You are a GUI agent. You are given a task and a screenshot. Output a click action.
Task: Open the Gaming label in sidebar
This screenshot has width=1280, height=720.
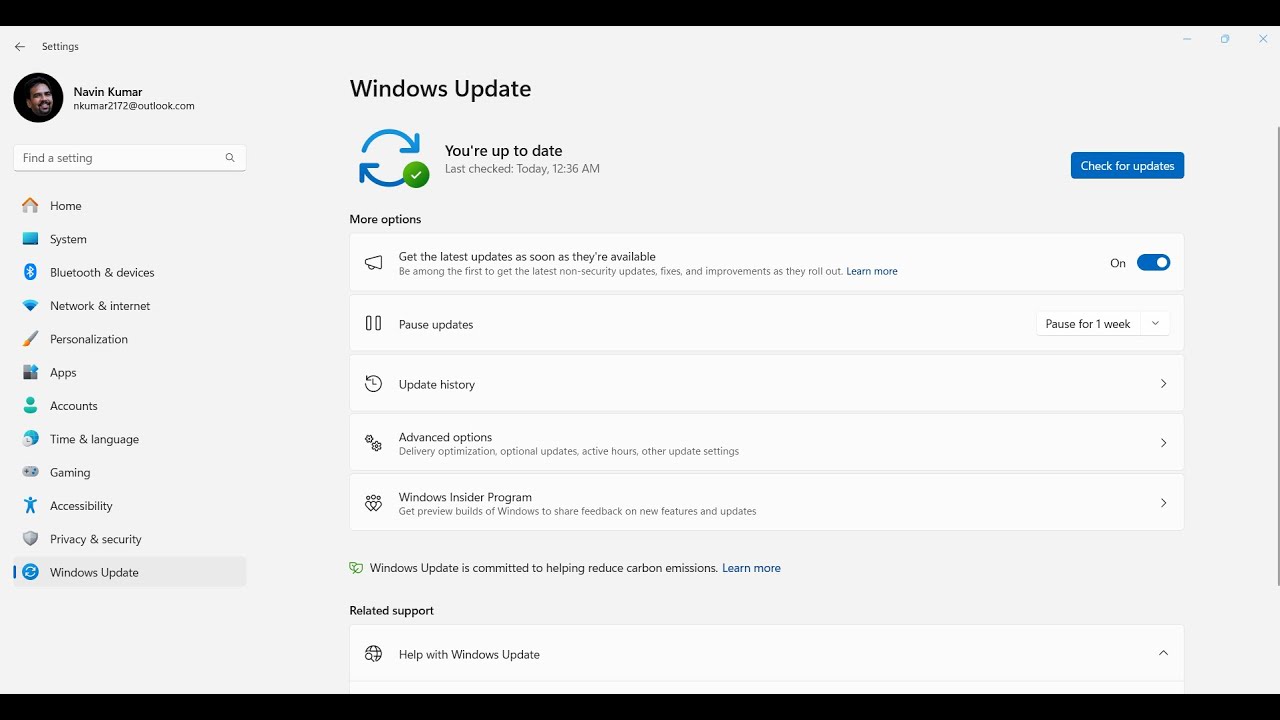70,472
